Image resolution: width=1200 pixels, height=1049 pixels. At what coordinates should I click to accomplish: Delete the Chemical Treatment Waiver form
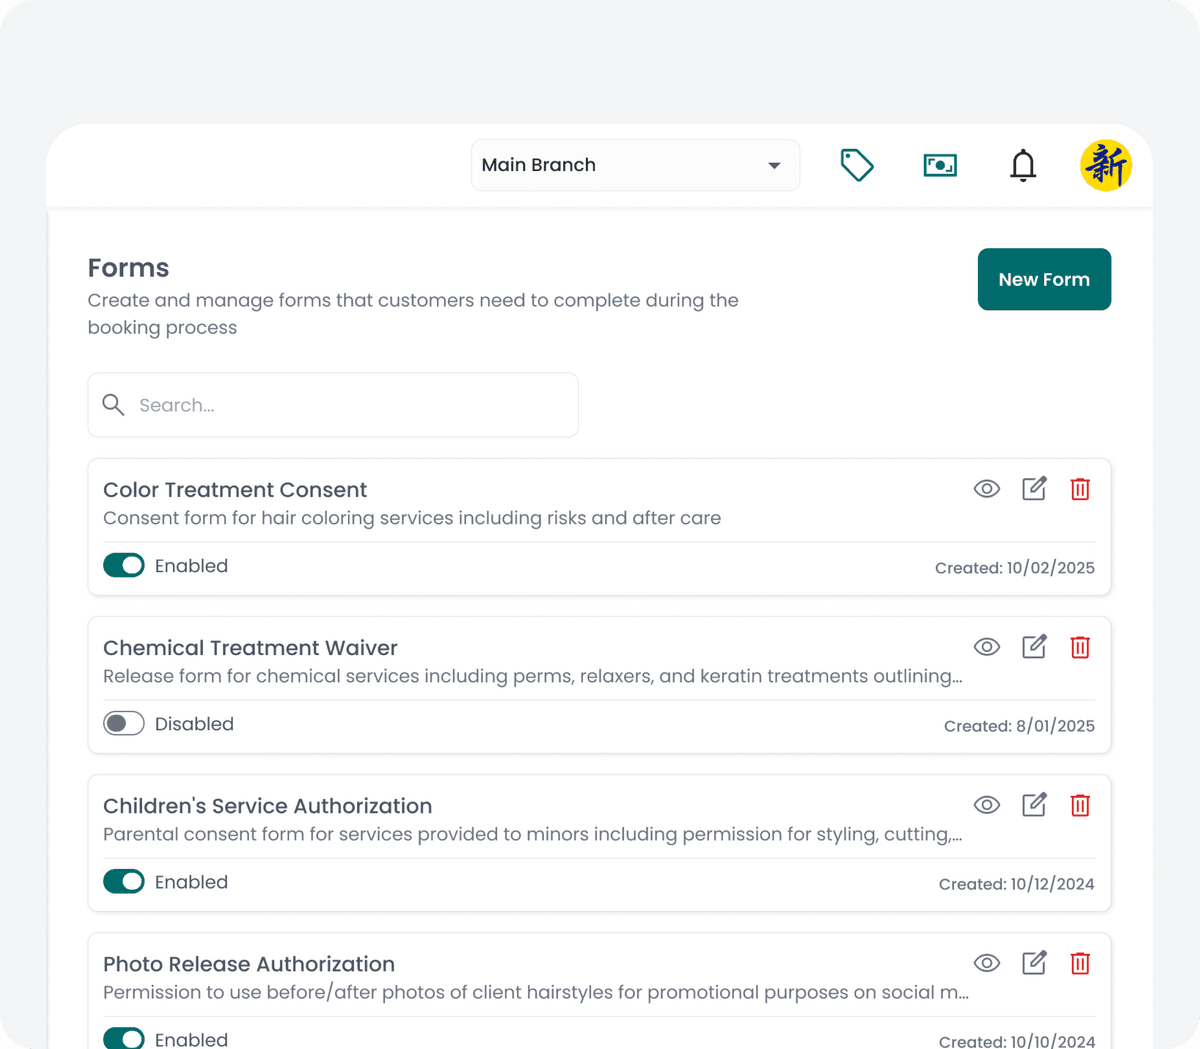coord(1080,647)
